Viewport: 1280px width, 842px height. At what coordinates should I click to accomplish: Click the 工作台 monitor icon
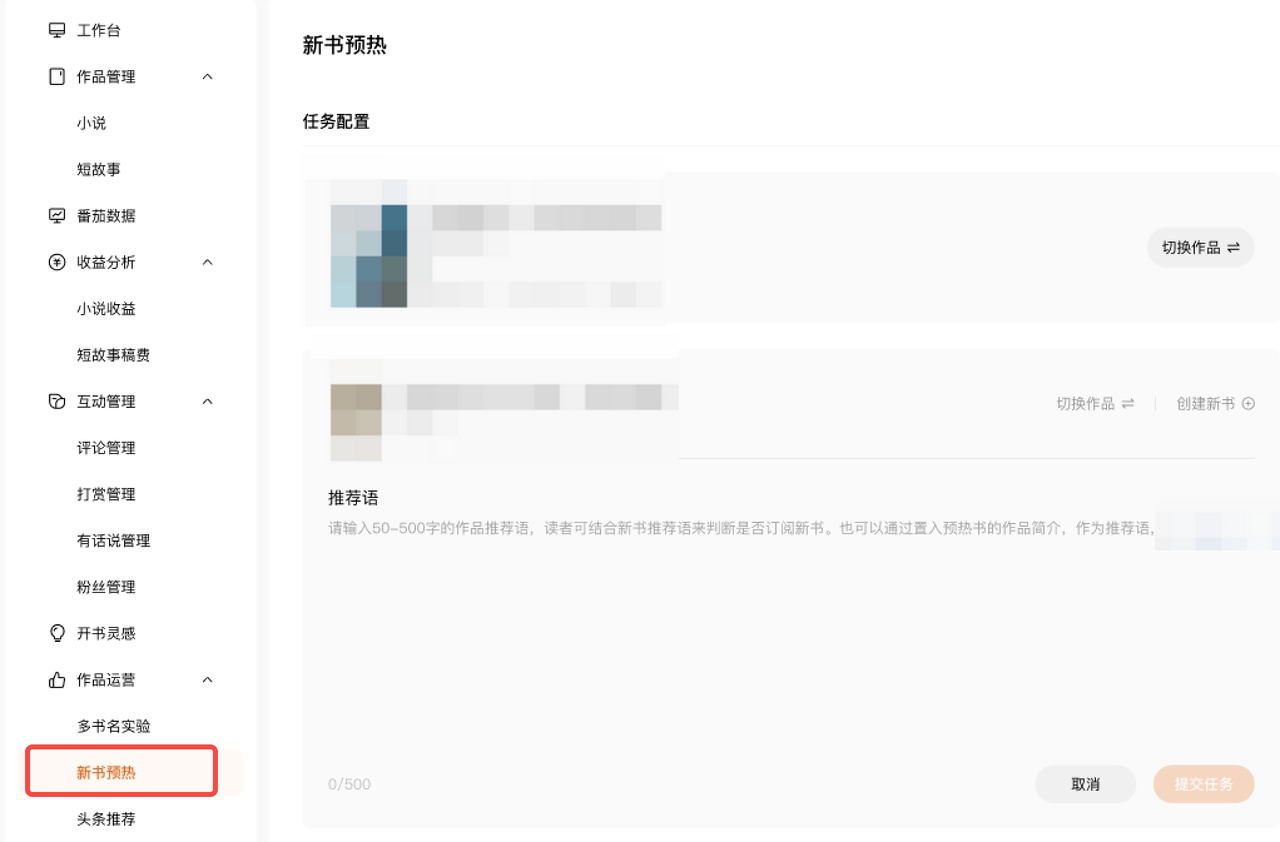[x=57, y=30]
